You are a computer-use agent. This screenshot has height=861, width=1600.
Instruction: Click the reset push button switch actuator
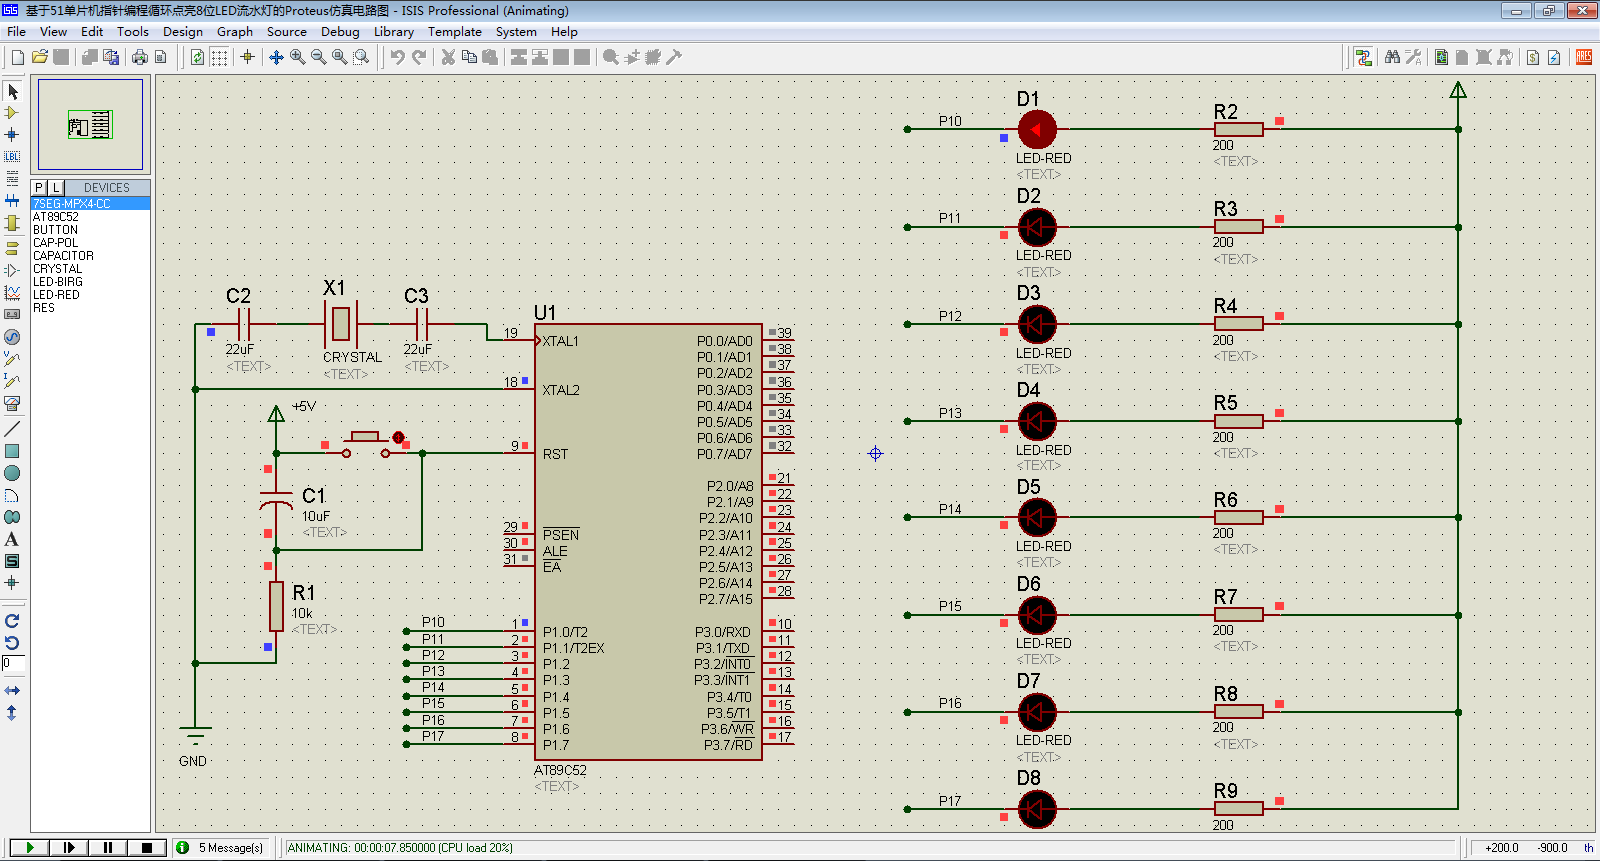click(x=365, y=437)
